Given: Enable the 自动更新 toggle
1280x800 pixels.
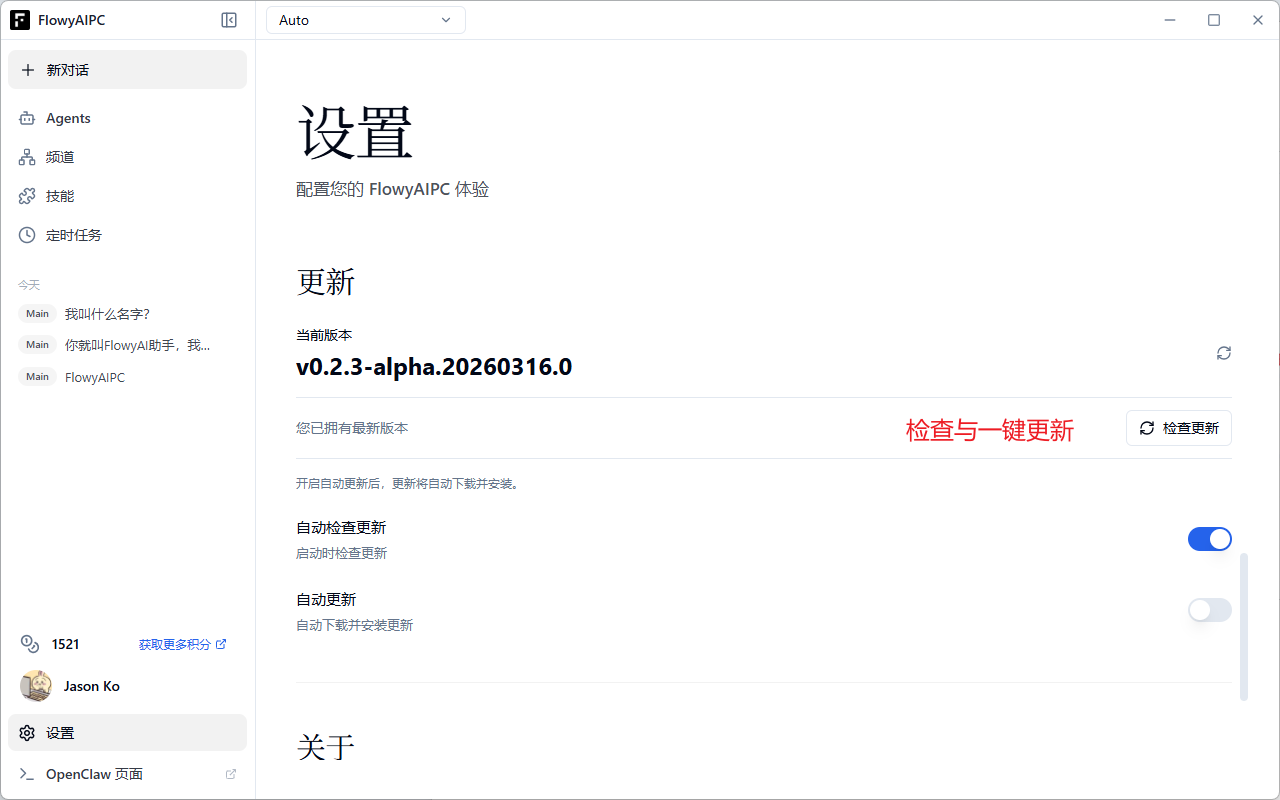Looking at the screenshot, I should point(1209,610).
